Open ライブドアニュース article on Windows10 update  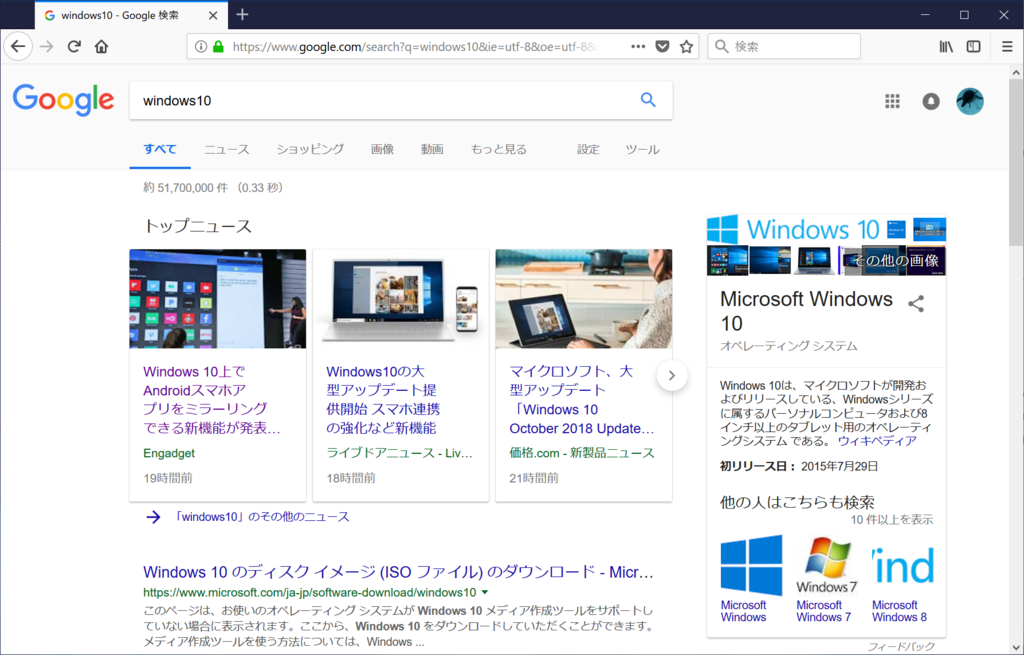[383, 400]
